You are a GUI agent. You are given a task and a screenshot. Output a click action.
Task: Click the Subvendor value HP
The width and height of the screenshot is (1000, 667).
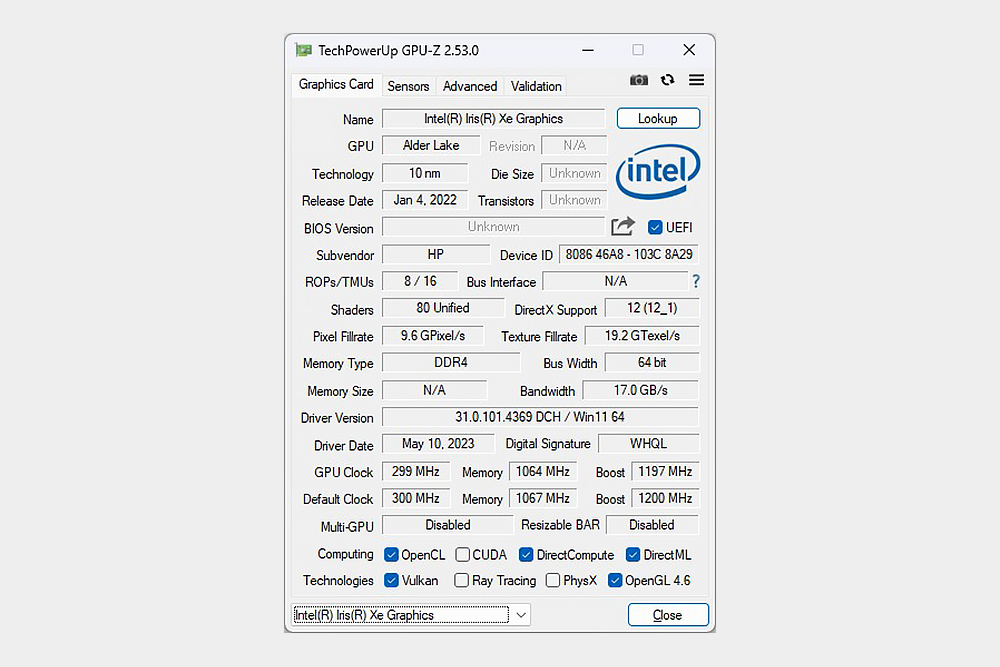(436, 254)
